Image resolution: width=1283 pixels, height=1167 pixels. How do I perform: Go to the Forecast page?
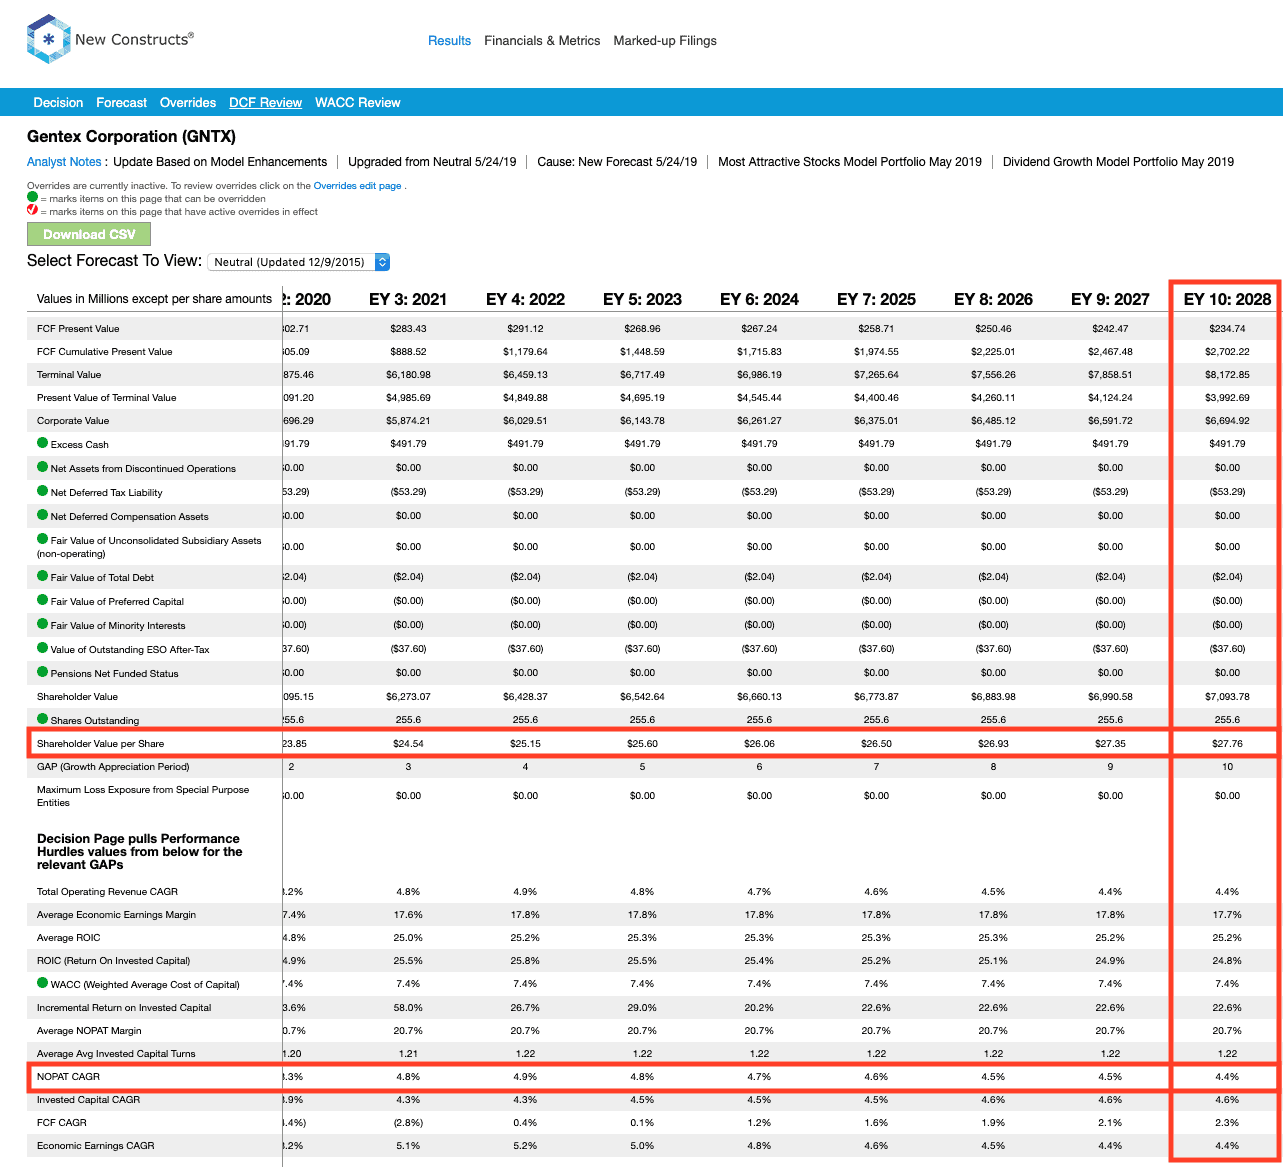click(121, 103)
